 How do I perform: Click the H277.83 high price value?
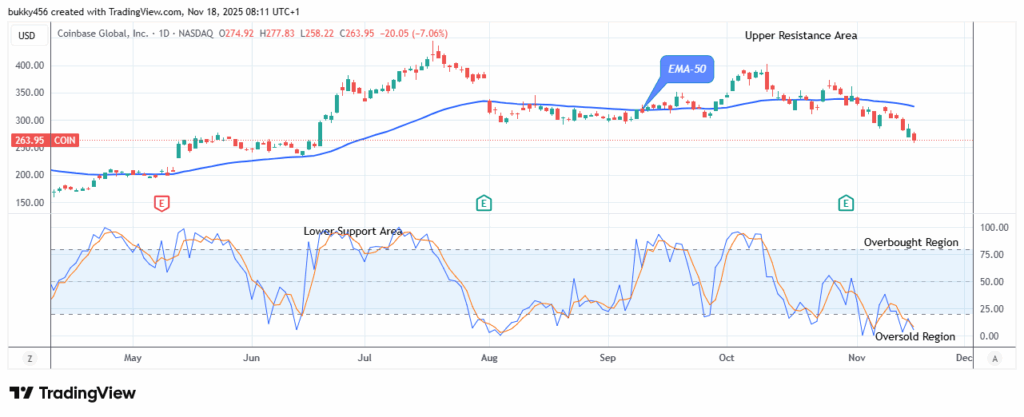280,33
